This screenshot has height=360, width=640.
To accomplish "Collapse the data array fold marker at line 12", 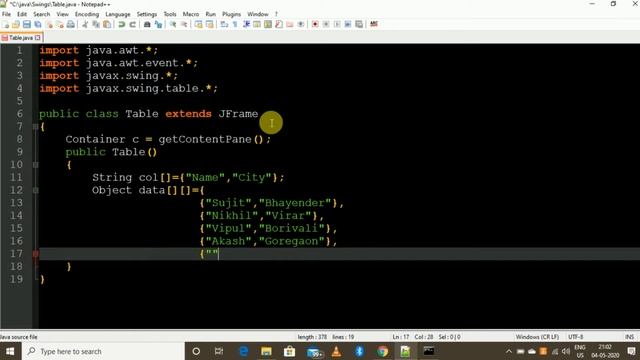I will pos(36,190).
